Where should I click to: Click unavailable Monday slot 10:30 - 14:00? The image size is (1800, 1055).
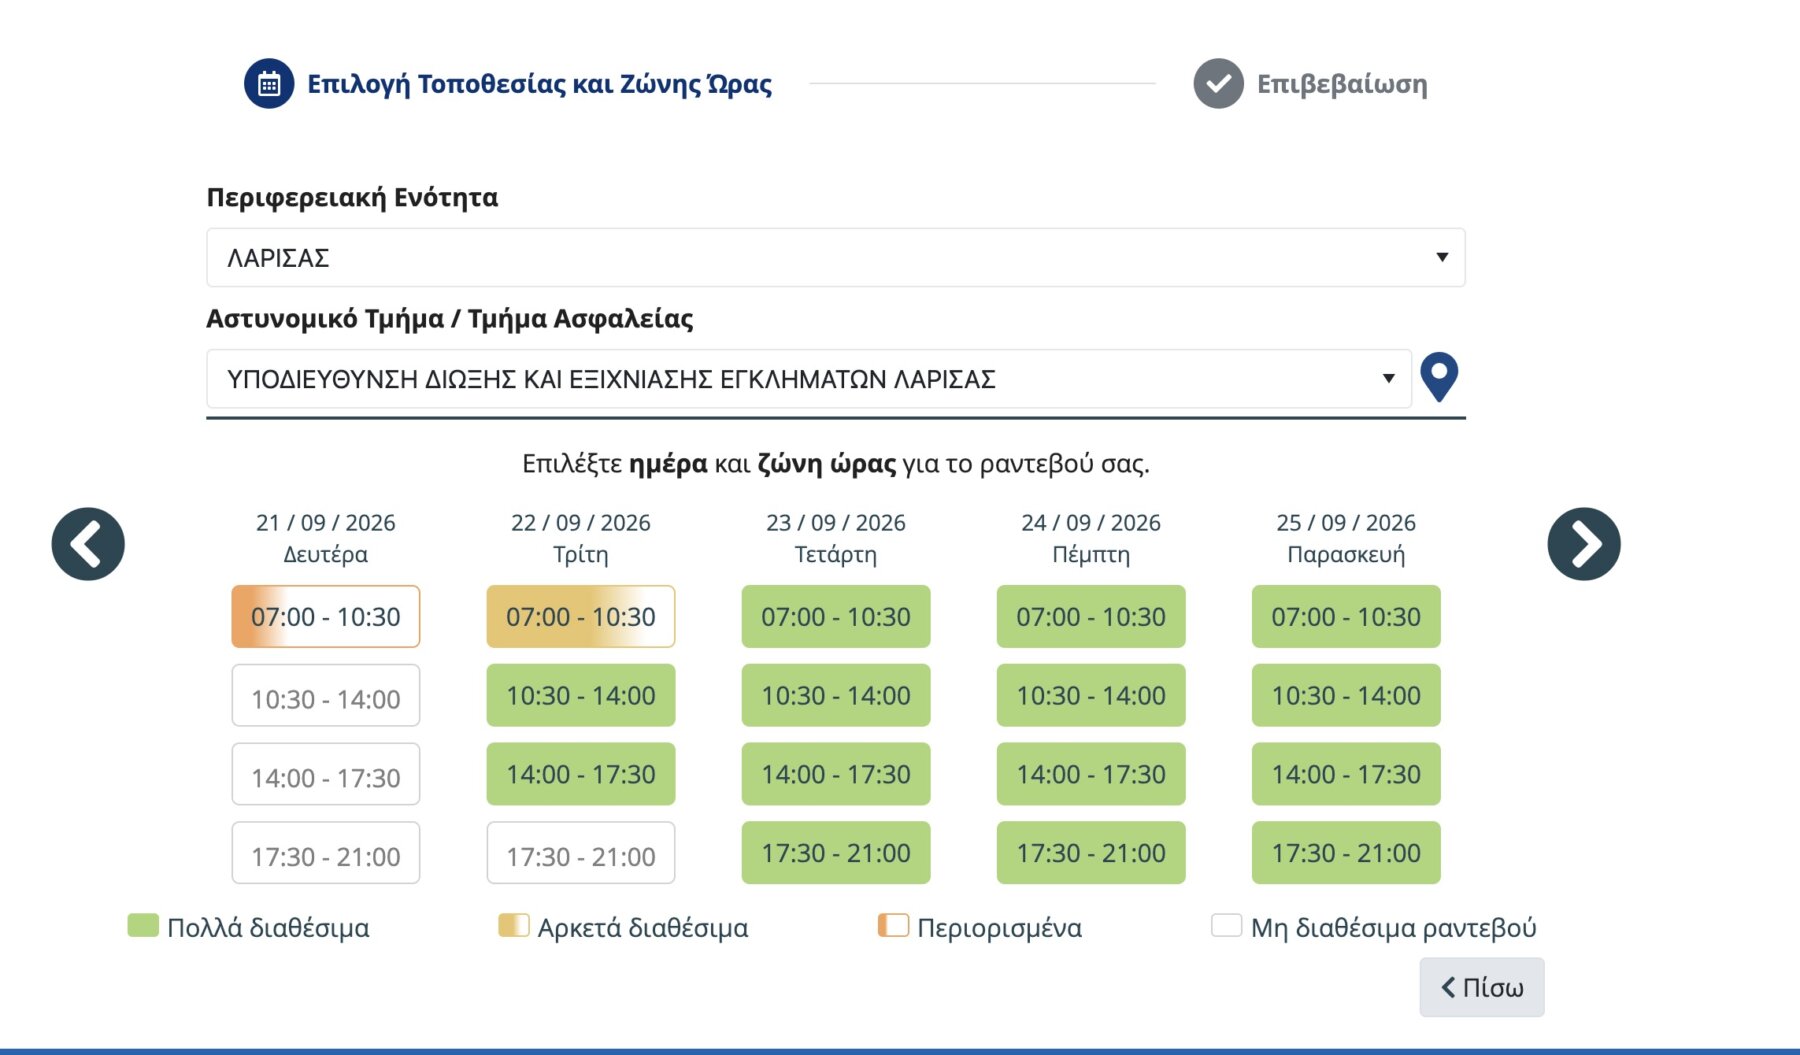click(326, 696)
